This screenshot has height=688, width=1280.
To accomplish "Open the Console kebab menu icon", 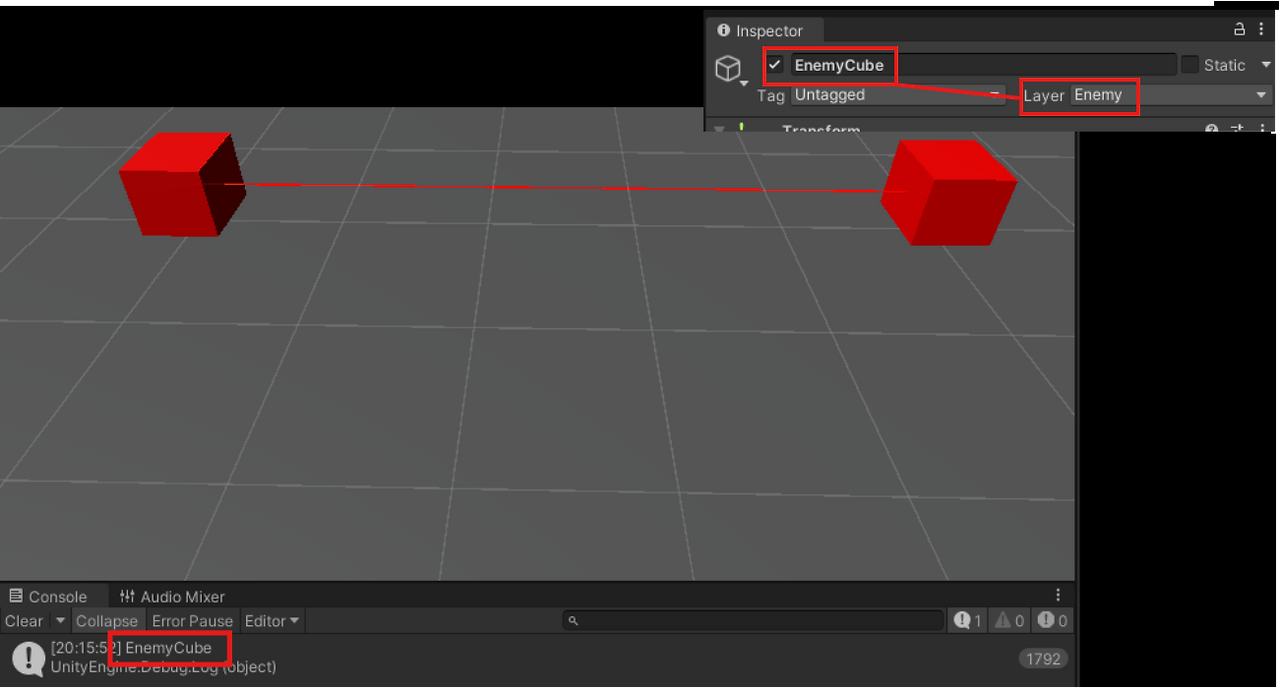I will [1058, 594].
